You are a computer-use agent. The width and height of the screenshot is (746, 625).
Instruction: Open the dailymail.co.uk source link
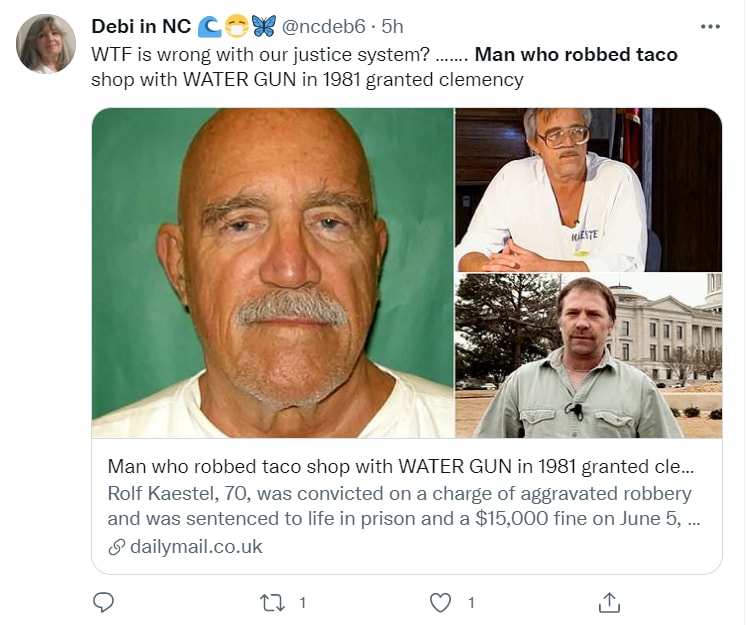tap(196, 546)
